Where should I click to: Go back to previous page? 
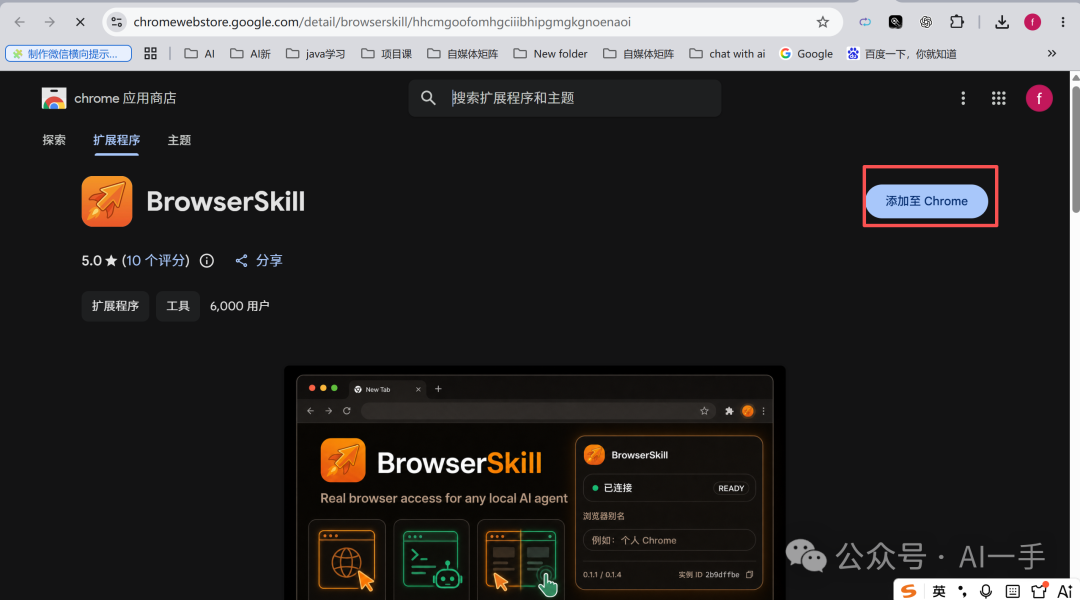[19, 22]
